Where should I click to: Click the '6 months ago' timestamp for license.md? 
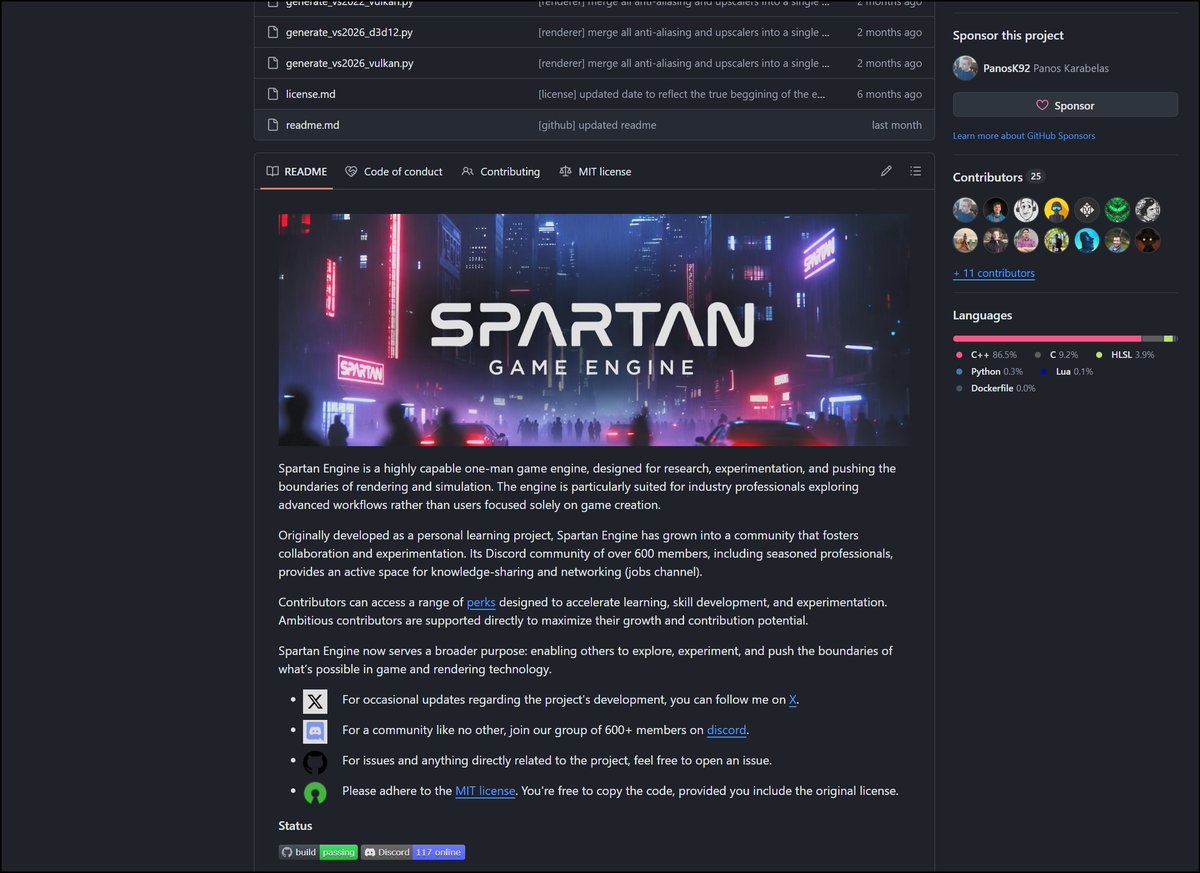pyautogui.click(x=889, y=94)
